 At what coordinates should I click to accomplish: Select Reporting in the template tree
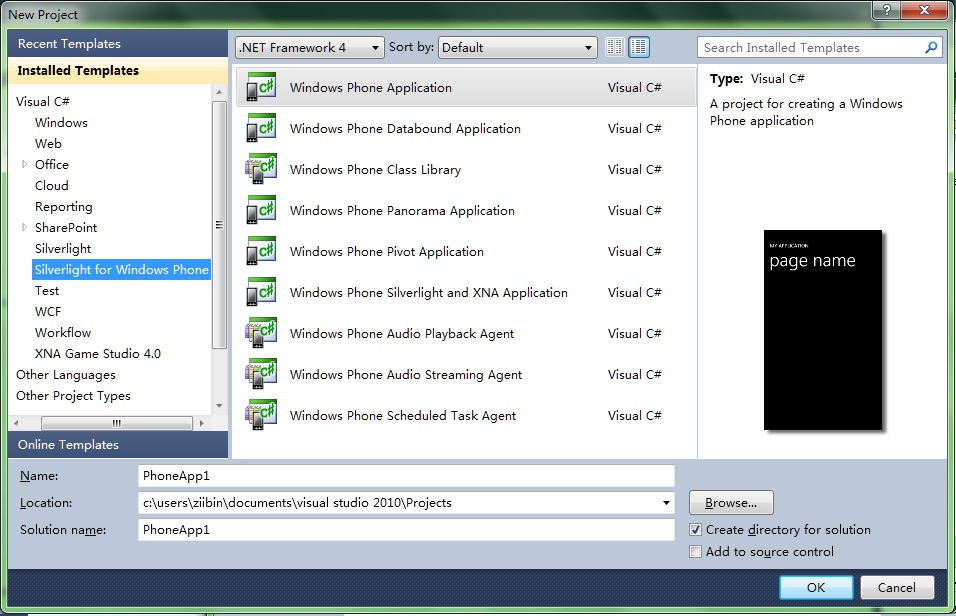tap(63, 206)
